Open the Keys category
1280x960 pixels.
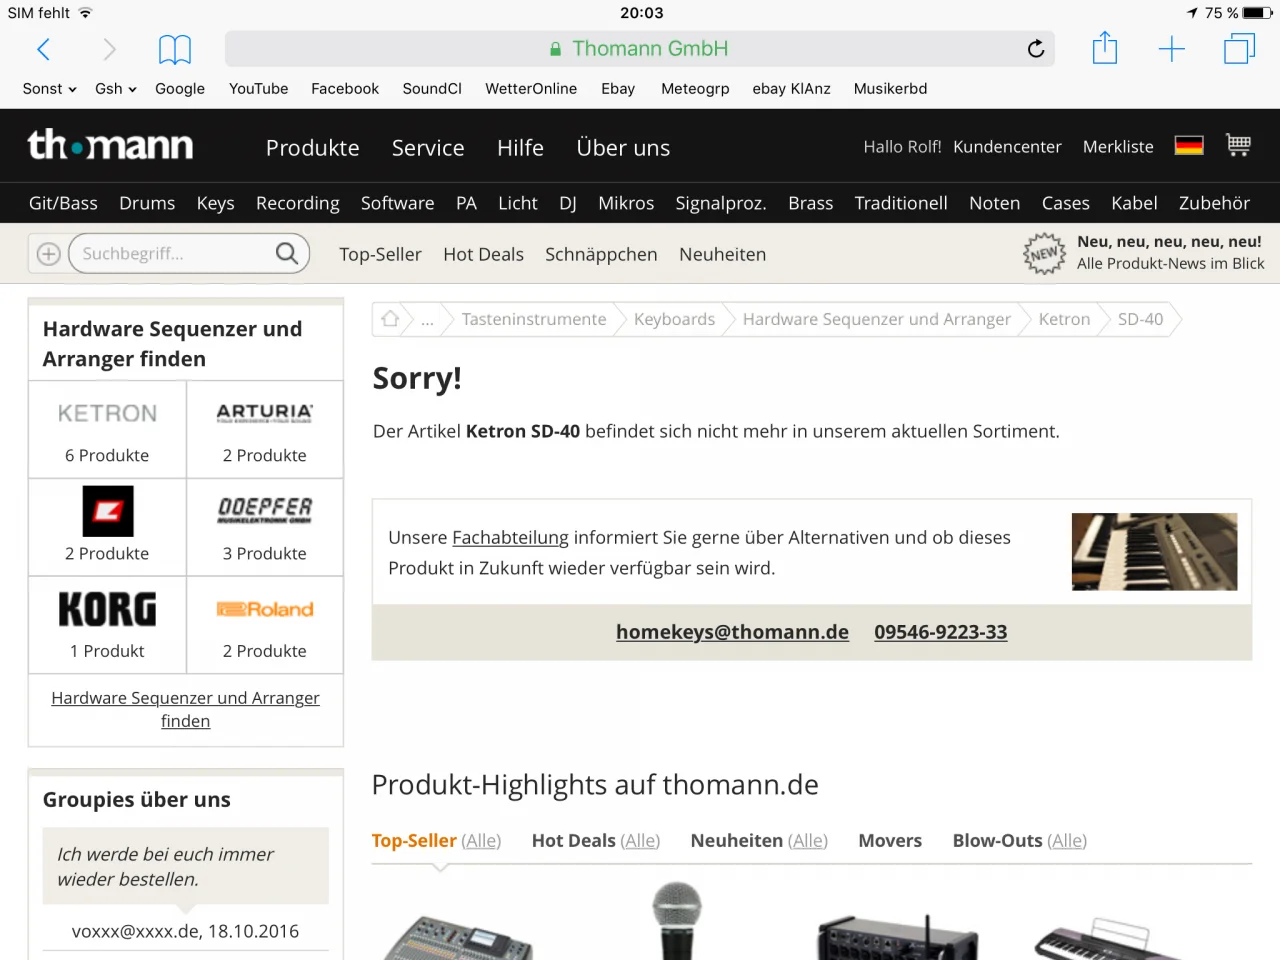click(216, 203)
